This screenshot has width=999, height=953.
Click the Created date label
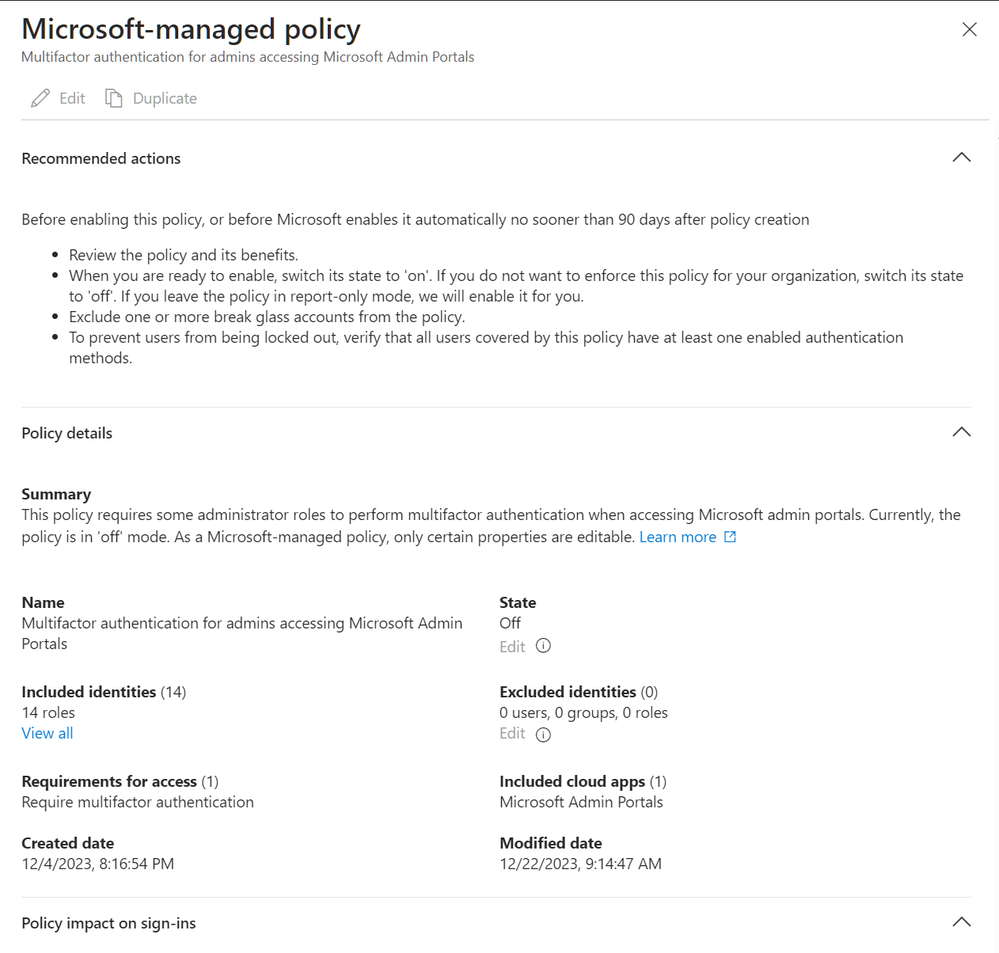(68, 843)
